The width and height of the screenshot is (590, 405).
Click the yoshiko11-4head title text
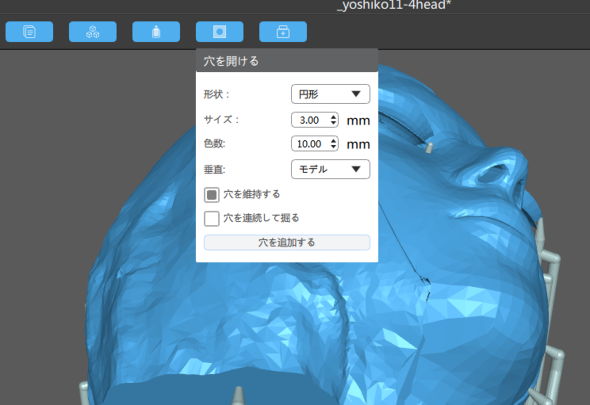click(394, 5)
